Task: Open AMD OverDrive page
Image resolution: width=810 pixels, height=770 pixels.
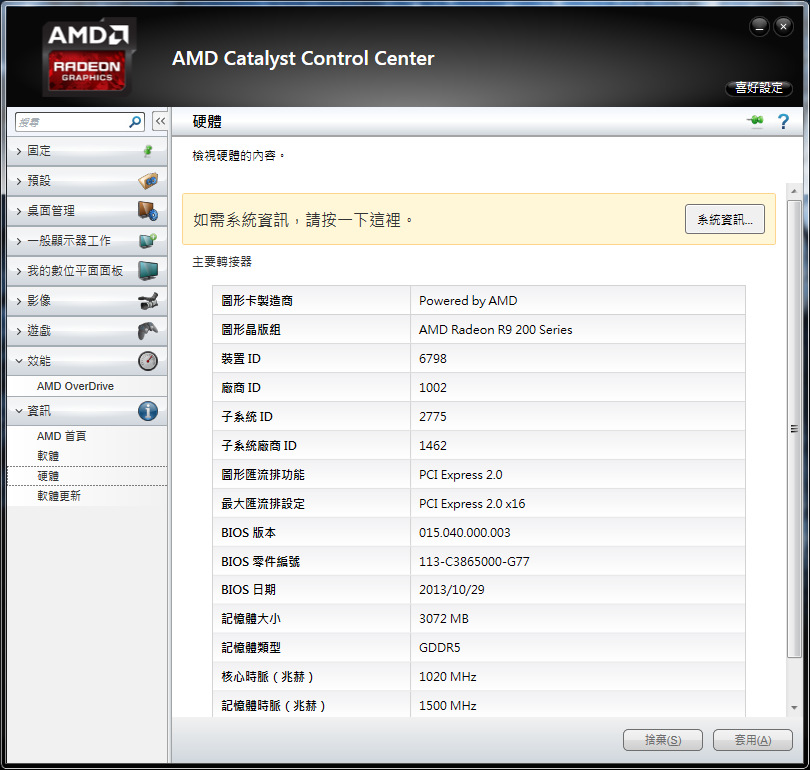Action: coord(75,386)
